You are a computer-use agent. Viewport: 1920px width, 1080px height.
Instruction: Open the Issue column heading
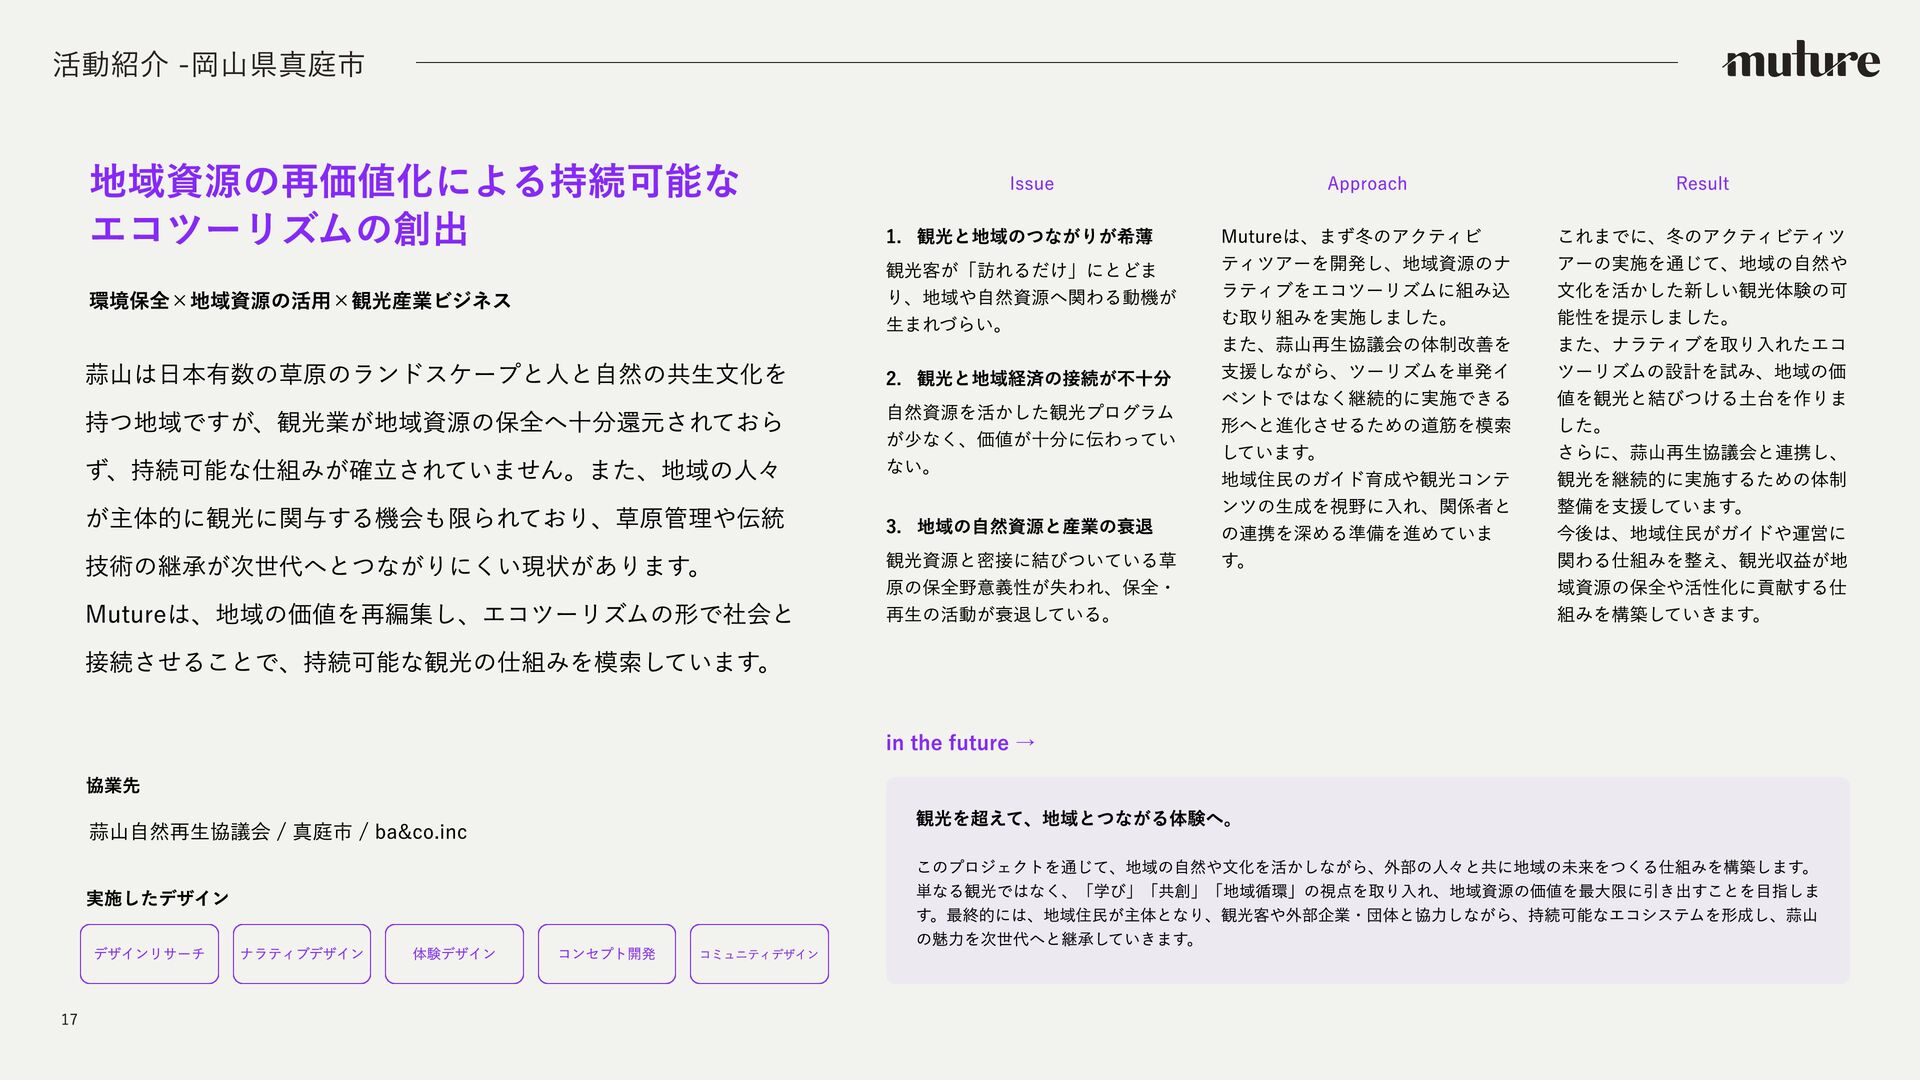1031,184
